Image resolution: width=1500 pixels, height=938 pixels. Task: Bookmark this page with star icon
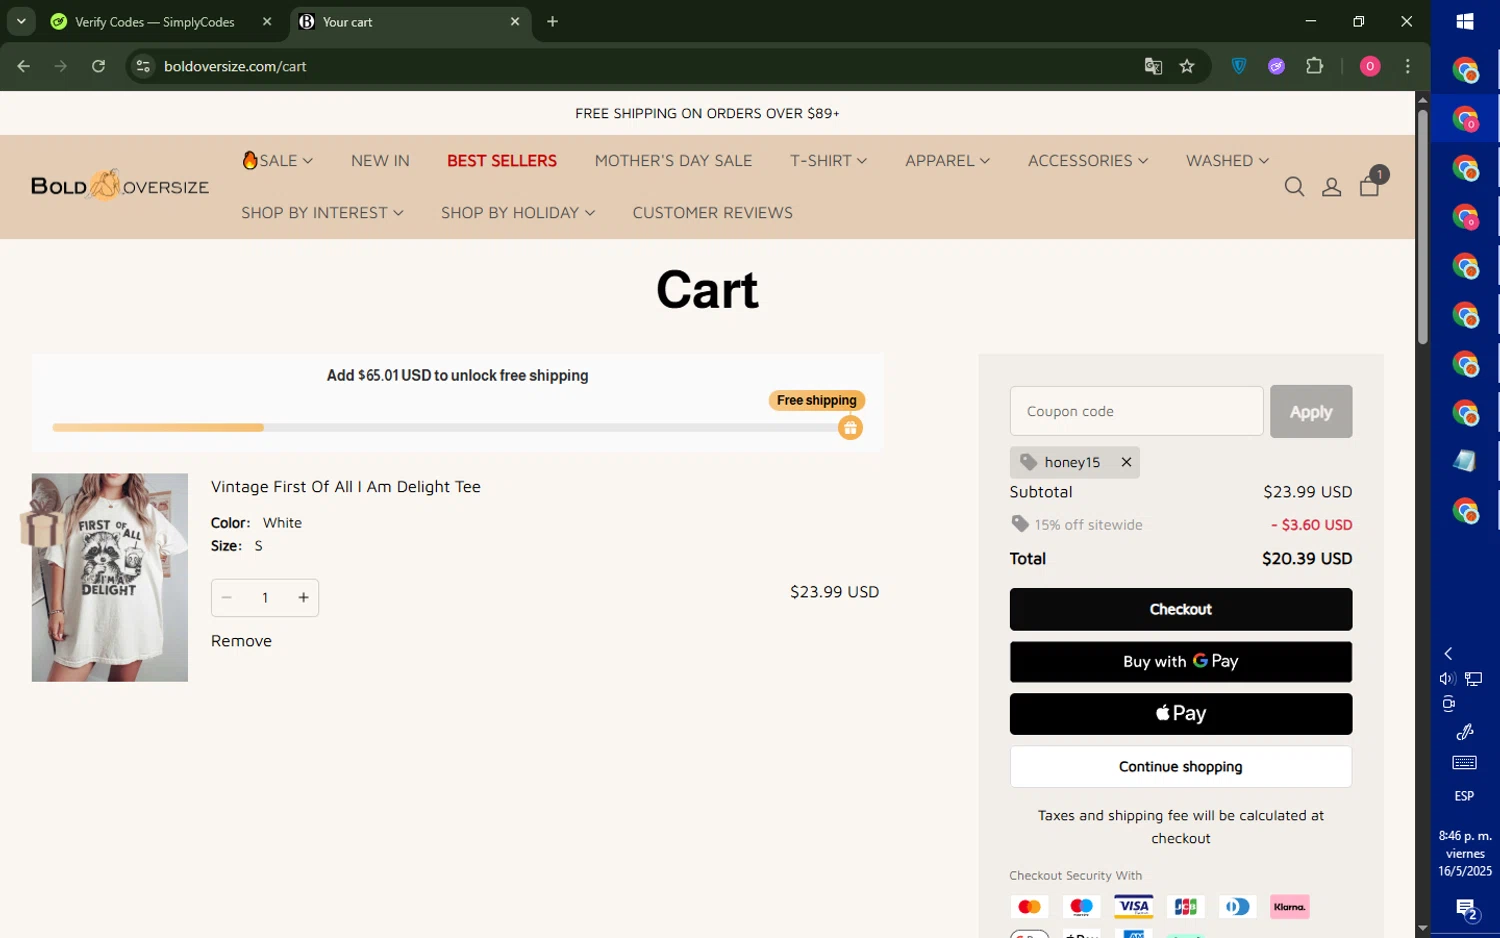(1187, 66)
